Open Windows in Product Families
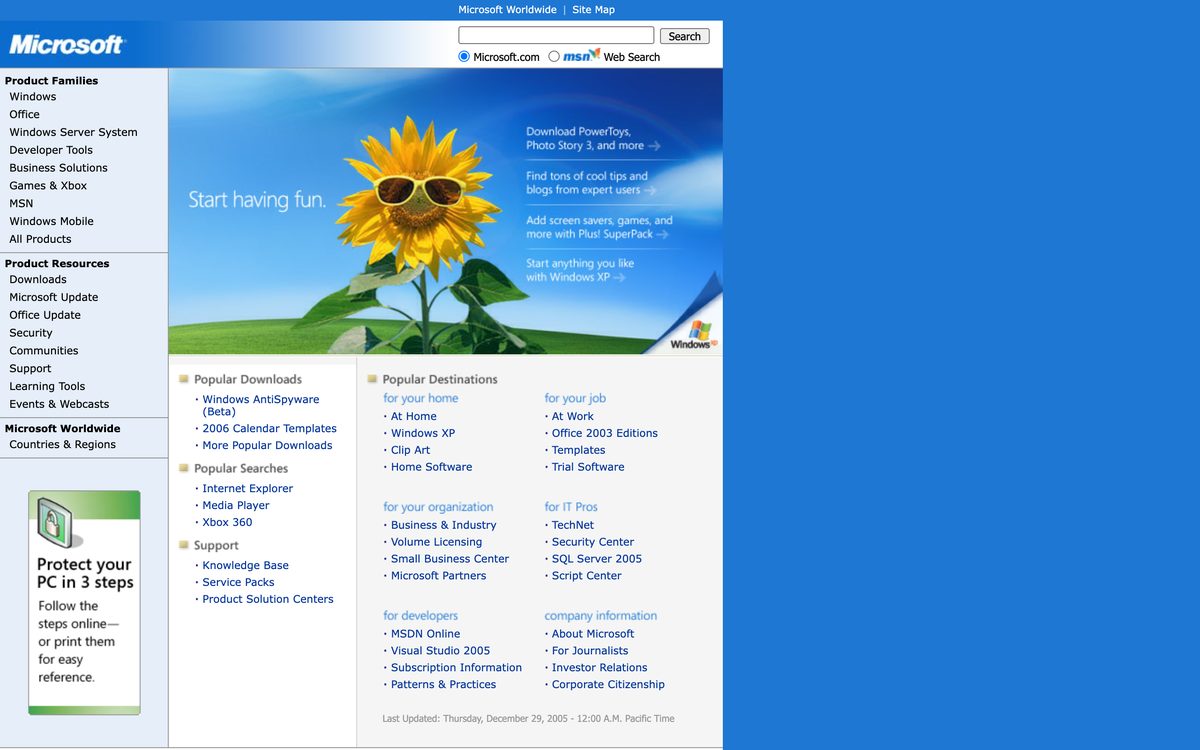Viewport: 1200px width, 750px height. tap(33, 97)
